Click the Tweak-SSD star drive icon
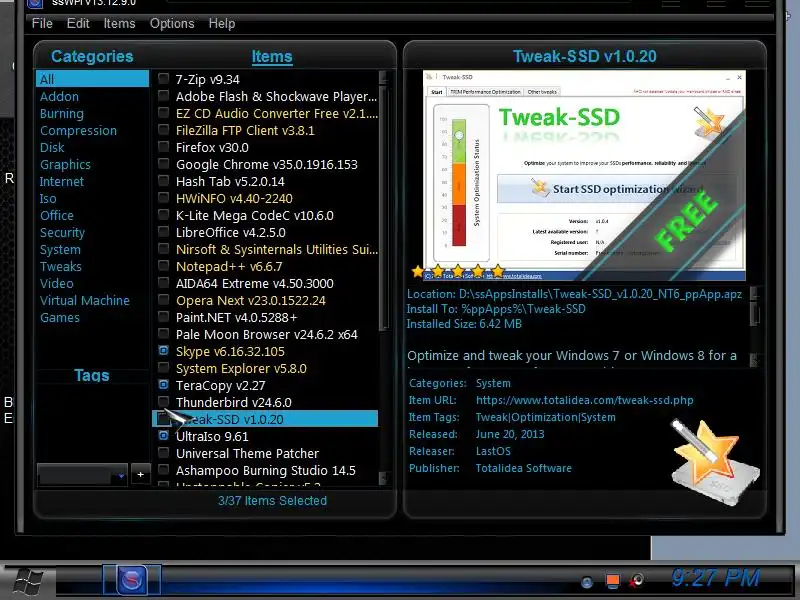Image resolution: width=800 pixels, height=600 pixels. pyautogui.click(x=715, y=462)
